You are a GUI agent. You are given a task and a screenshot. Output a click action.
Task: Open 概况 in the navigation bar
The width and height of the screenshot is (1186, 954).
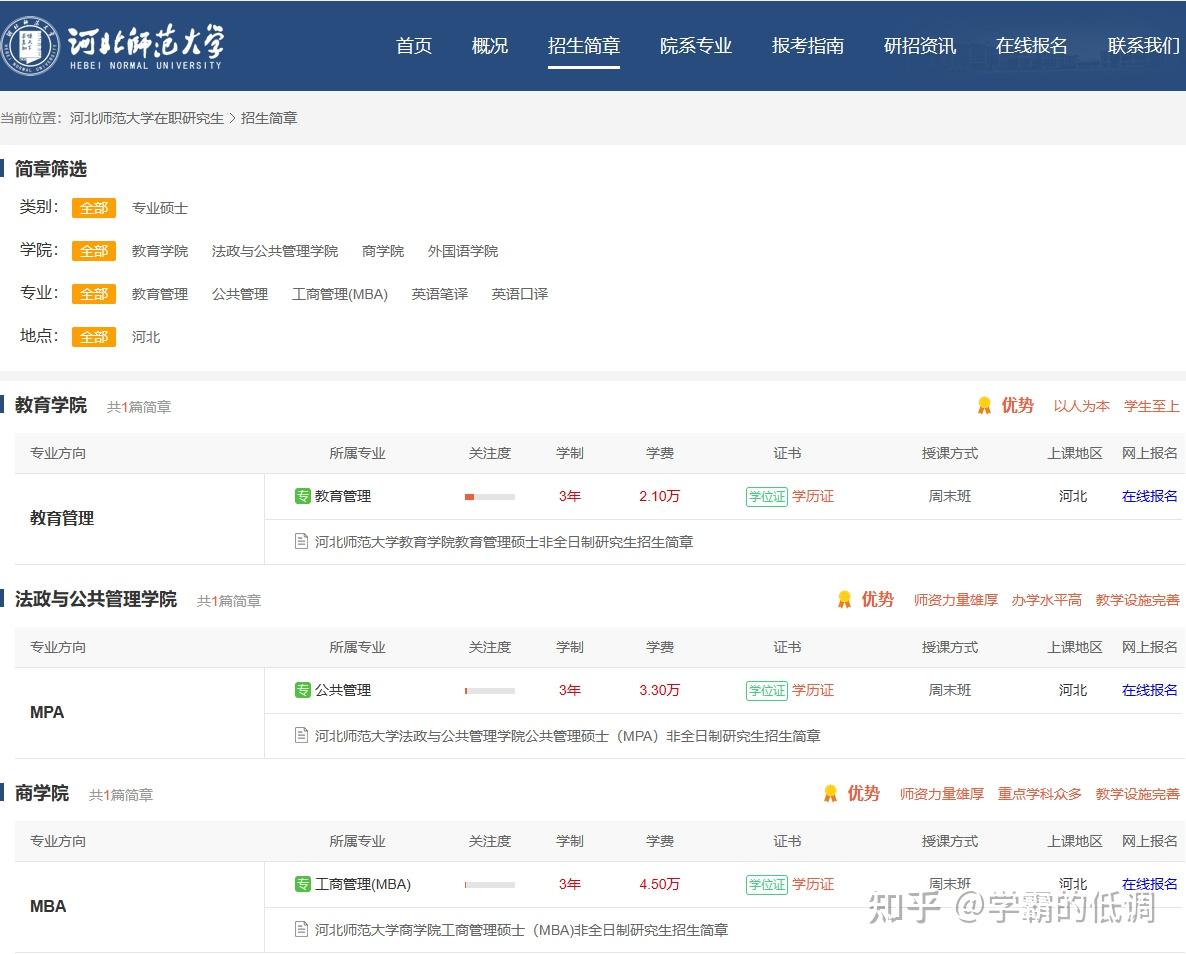(489, 45)
